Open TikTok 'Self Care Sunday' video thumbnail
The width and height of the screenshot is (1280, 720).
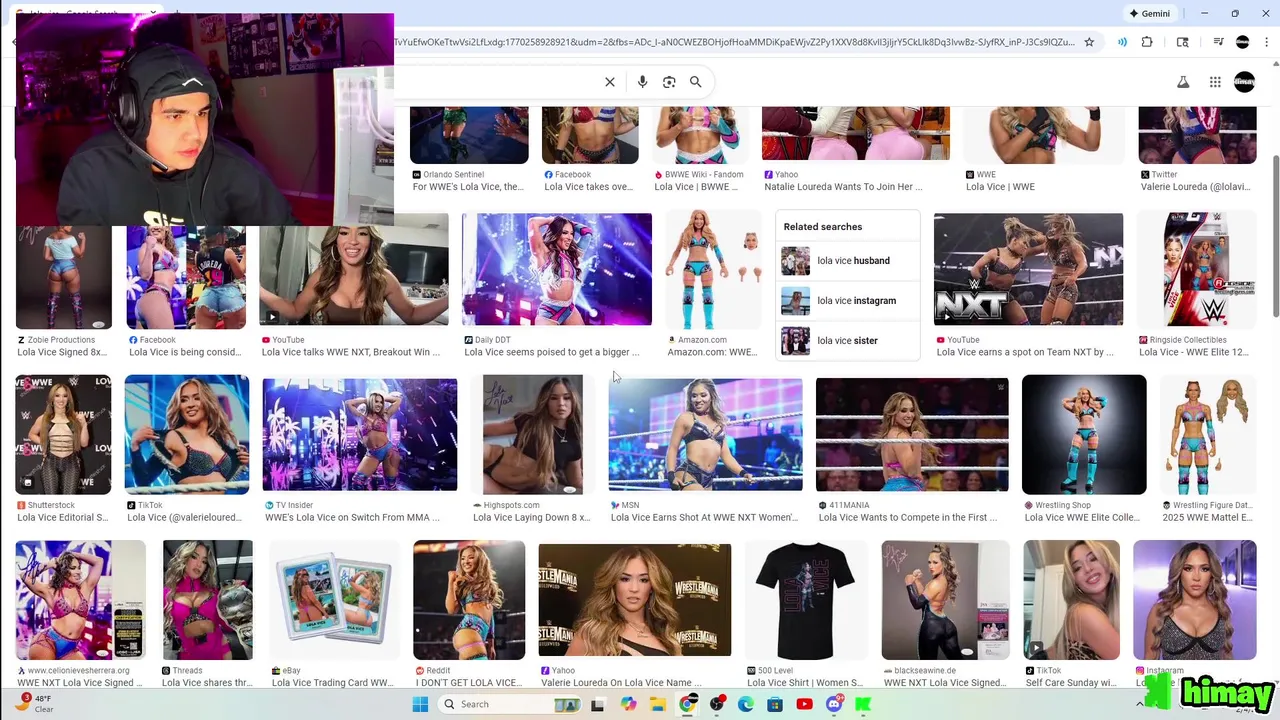[1071, 600]
